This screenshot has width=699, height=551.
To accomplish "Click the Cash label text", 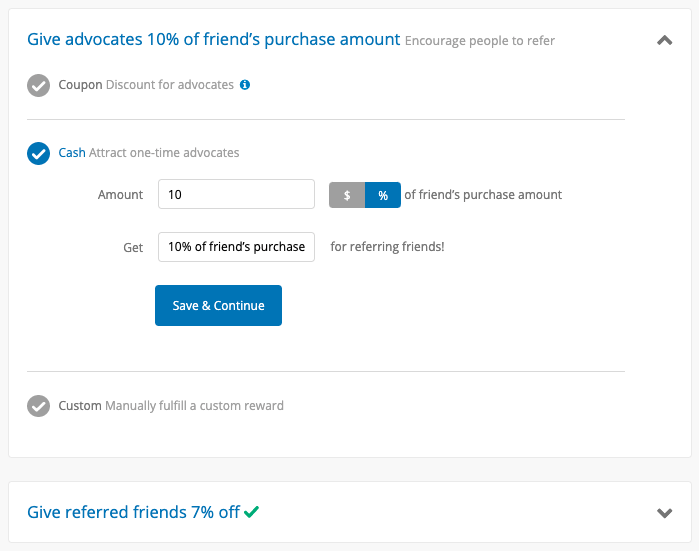I will [72, 152].
